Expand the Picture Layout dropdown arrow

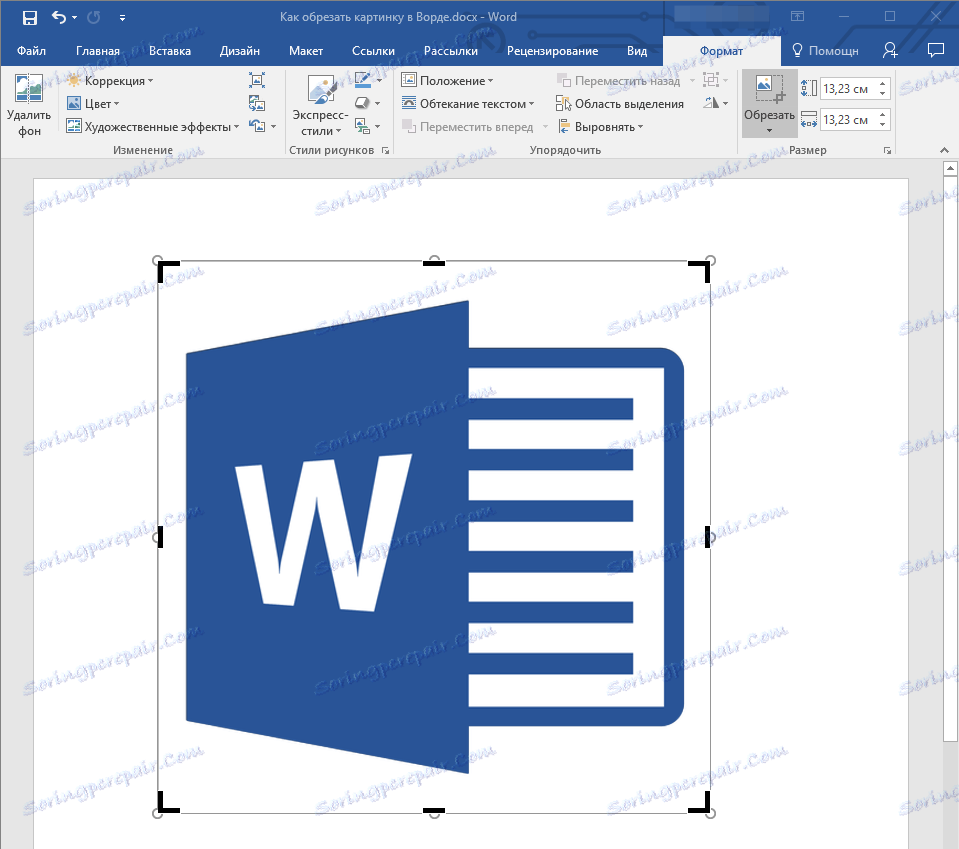point(378,127)
